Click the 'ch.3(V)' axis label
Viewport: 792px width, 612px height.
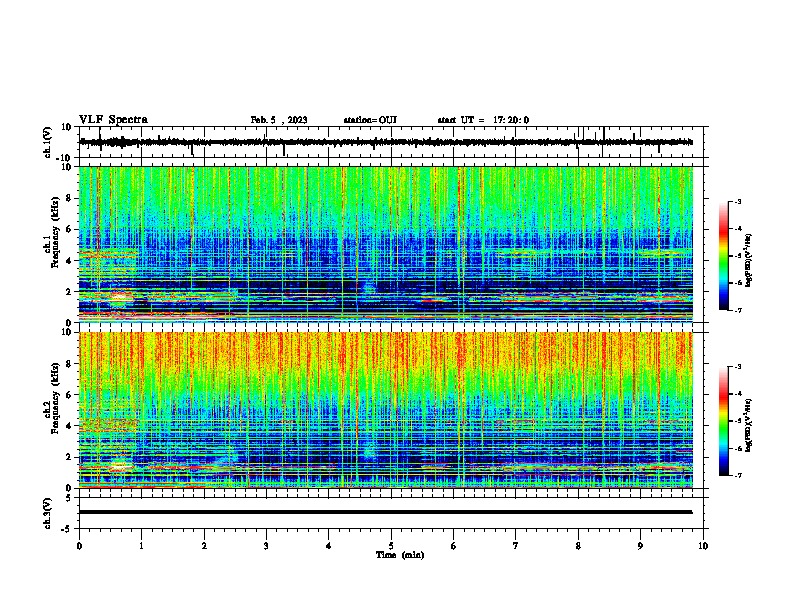tap(48, 513)
